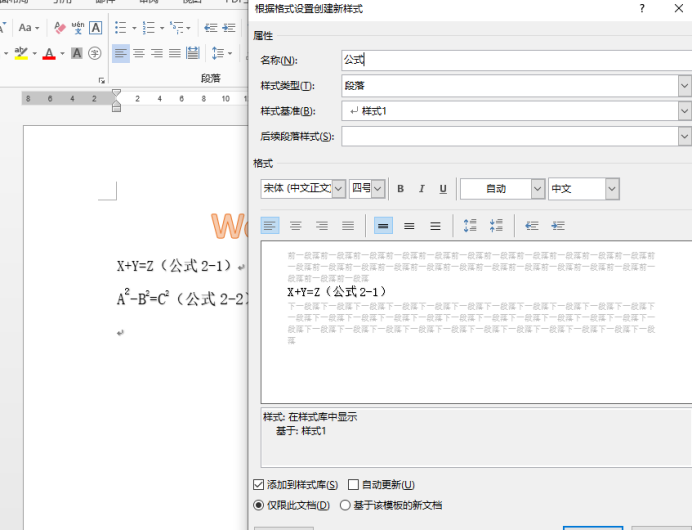Set center alignment in style dialog

click(x=296, y=226)
